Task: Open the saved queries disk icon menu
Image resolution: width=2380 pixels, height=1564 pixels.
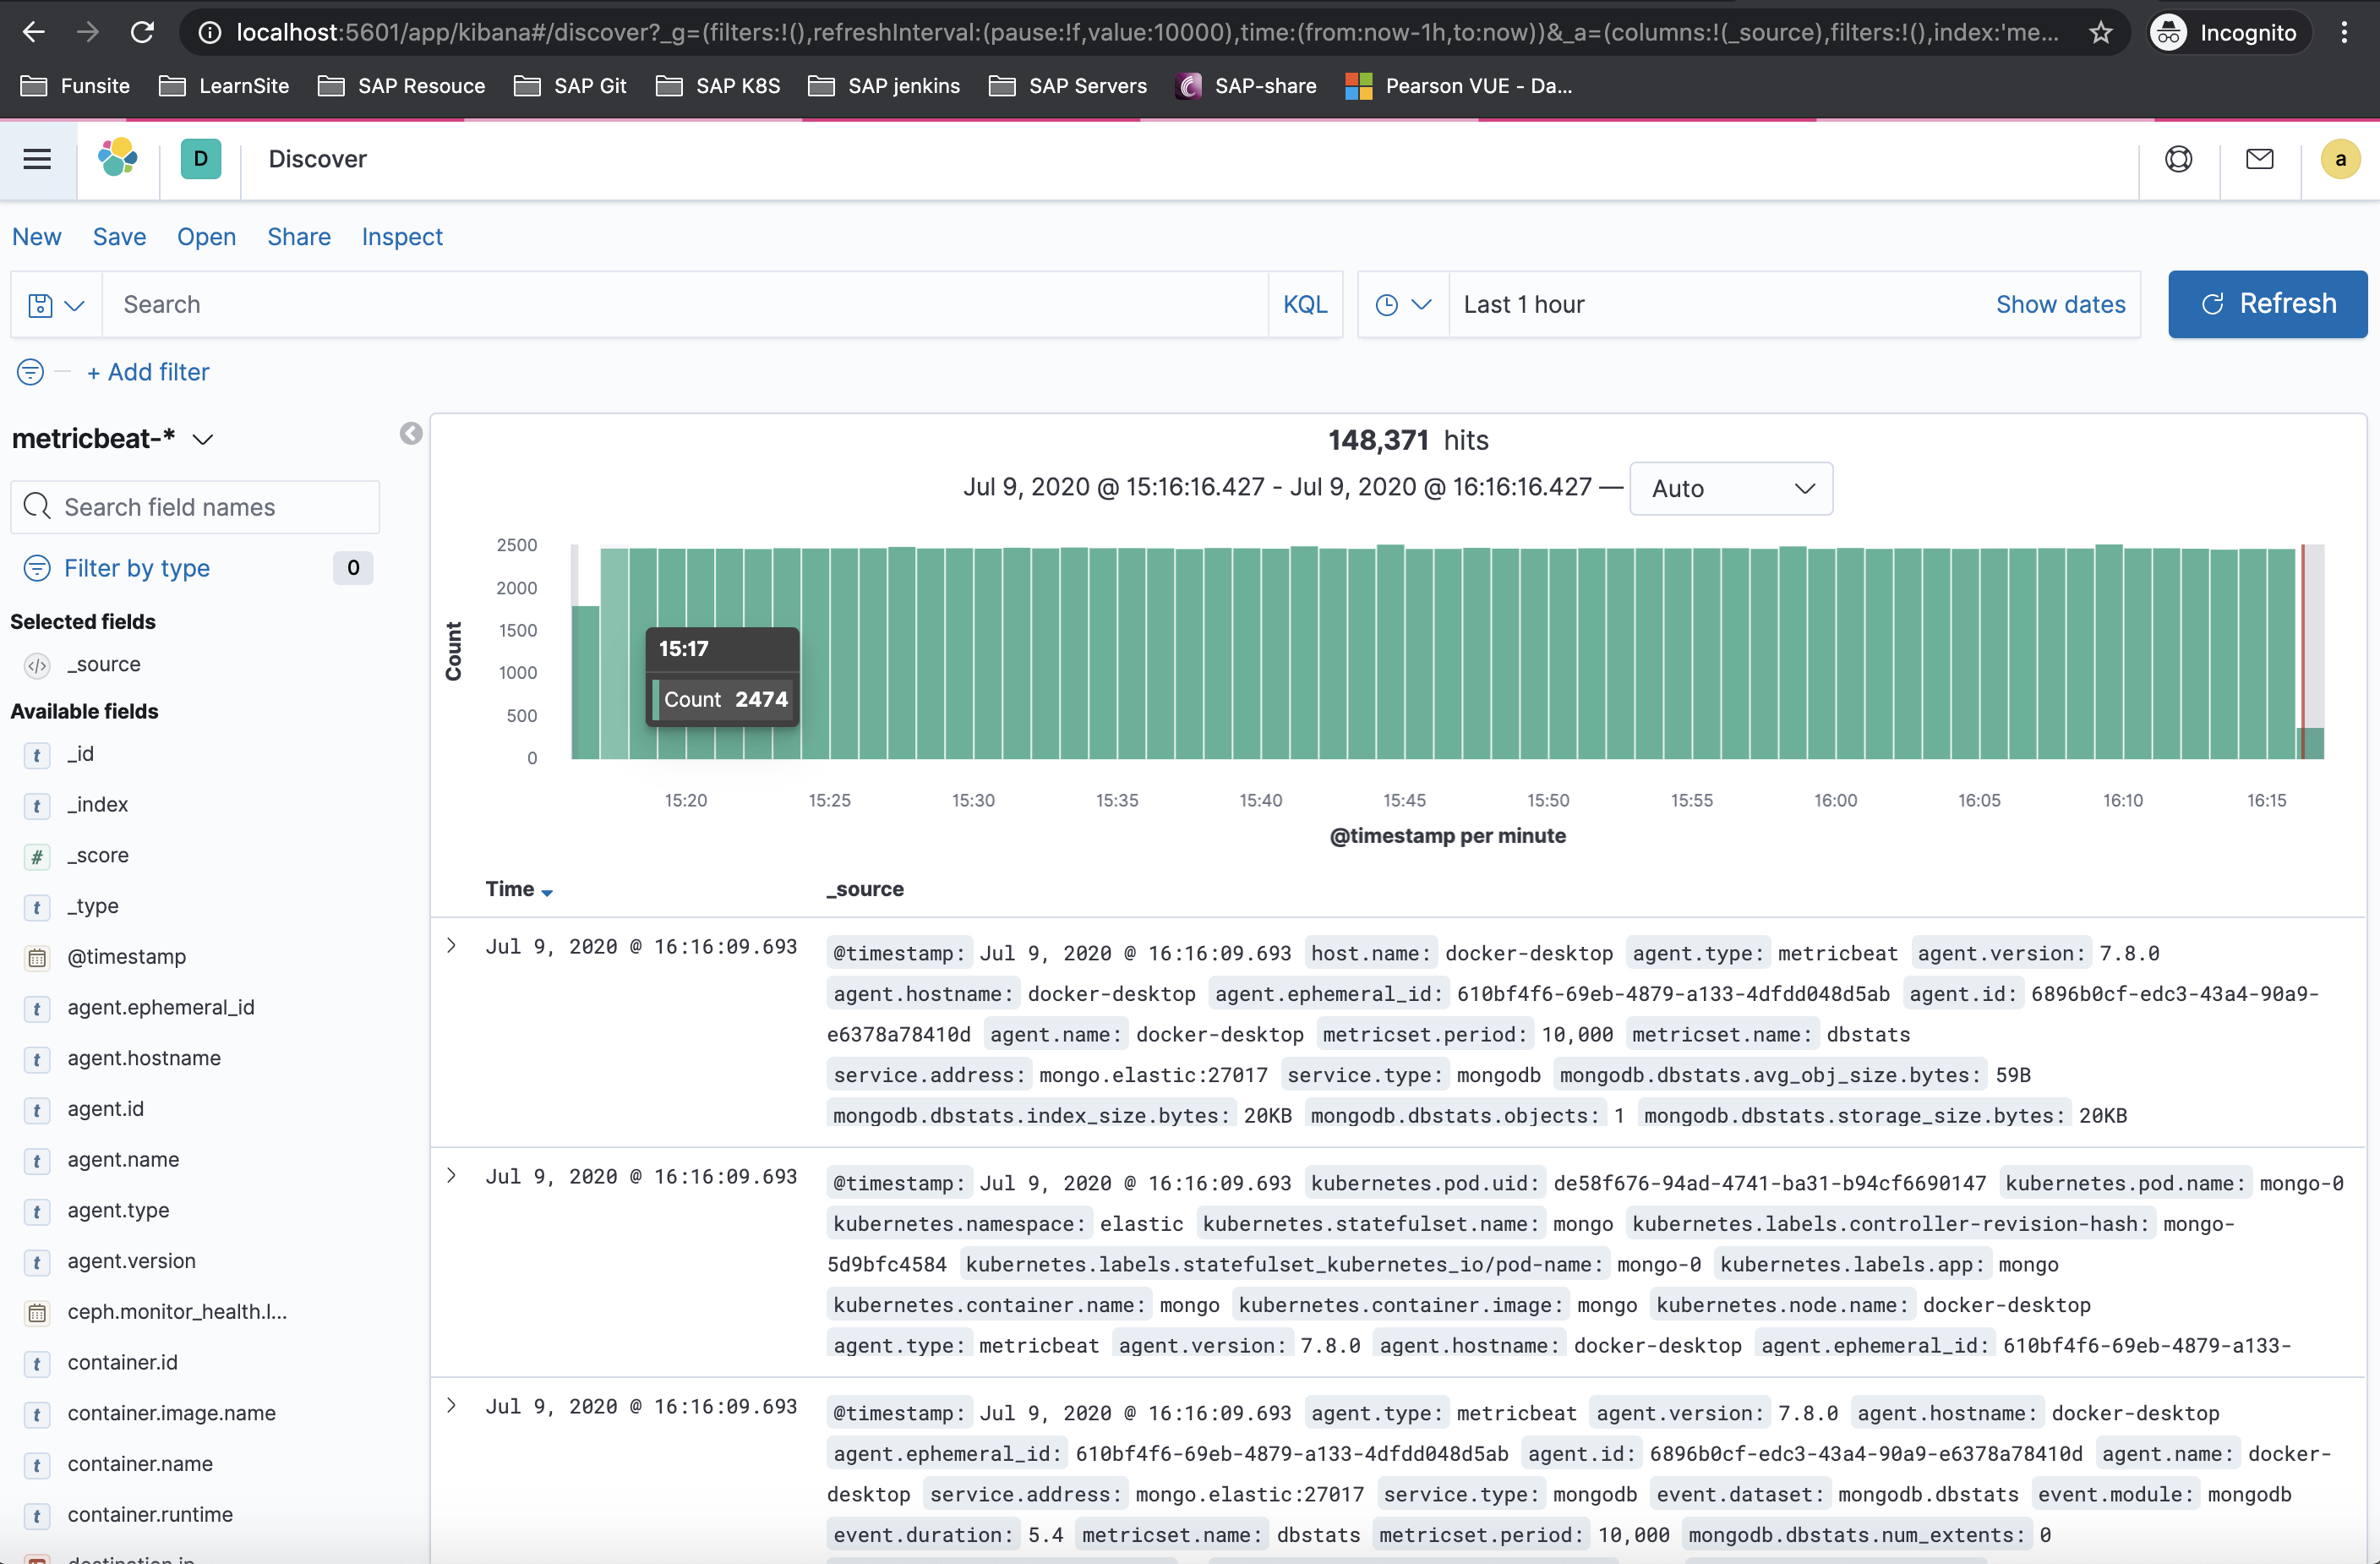Action: 56,305
